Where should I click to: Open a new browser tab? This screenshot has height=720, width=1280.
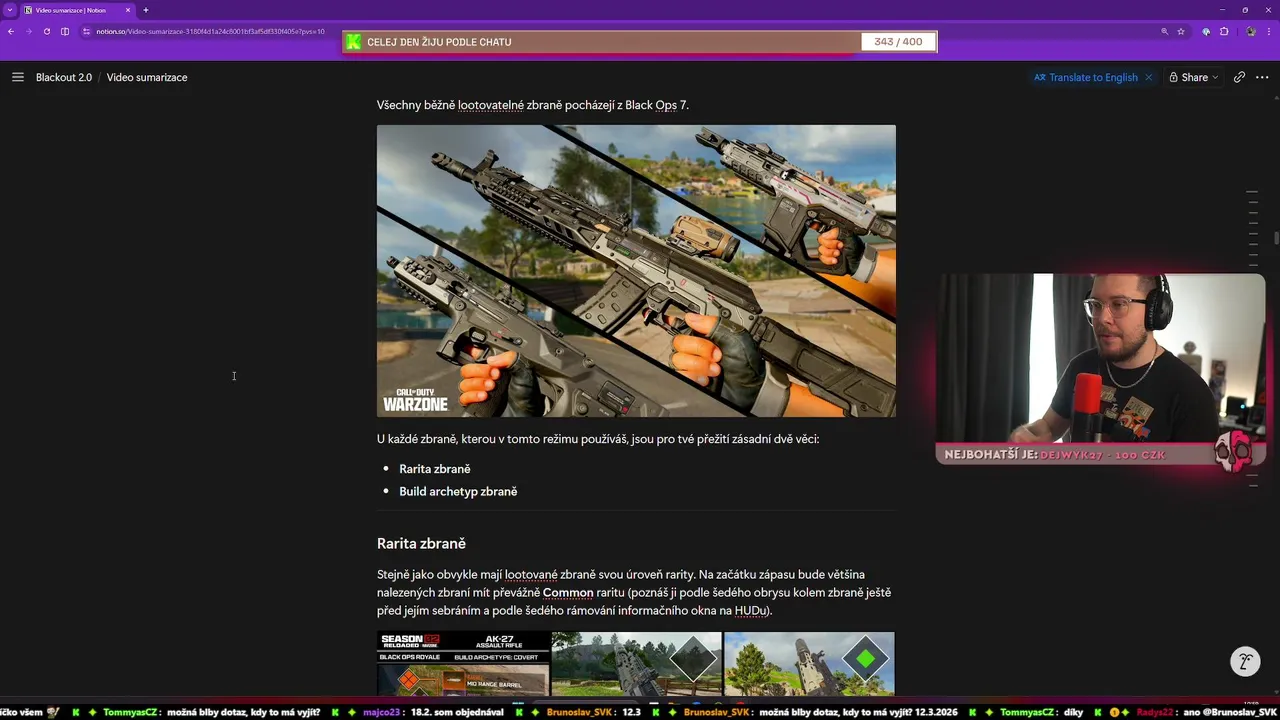click(x=145, y=10)
